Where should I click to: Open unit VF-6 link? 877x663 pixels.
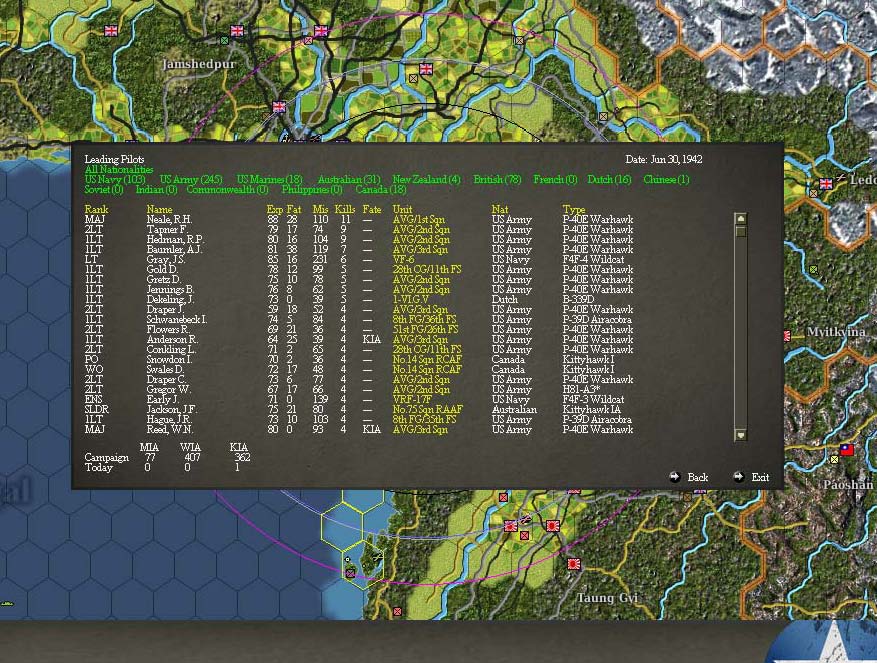point(403,260)
